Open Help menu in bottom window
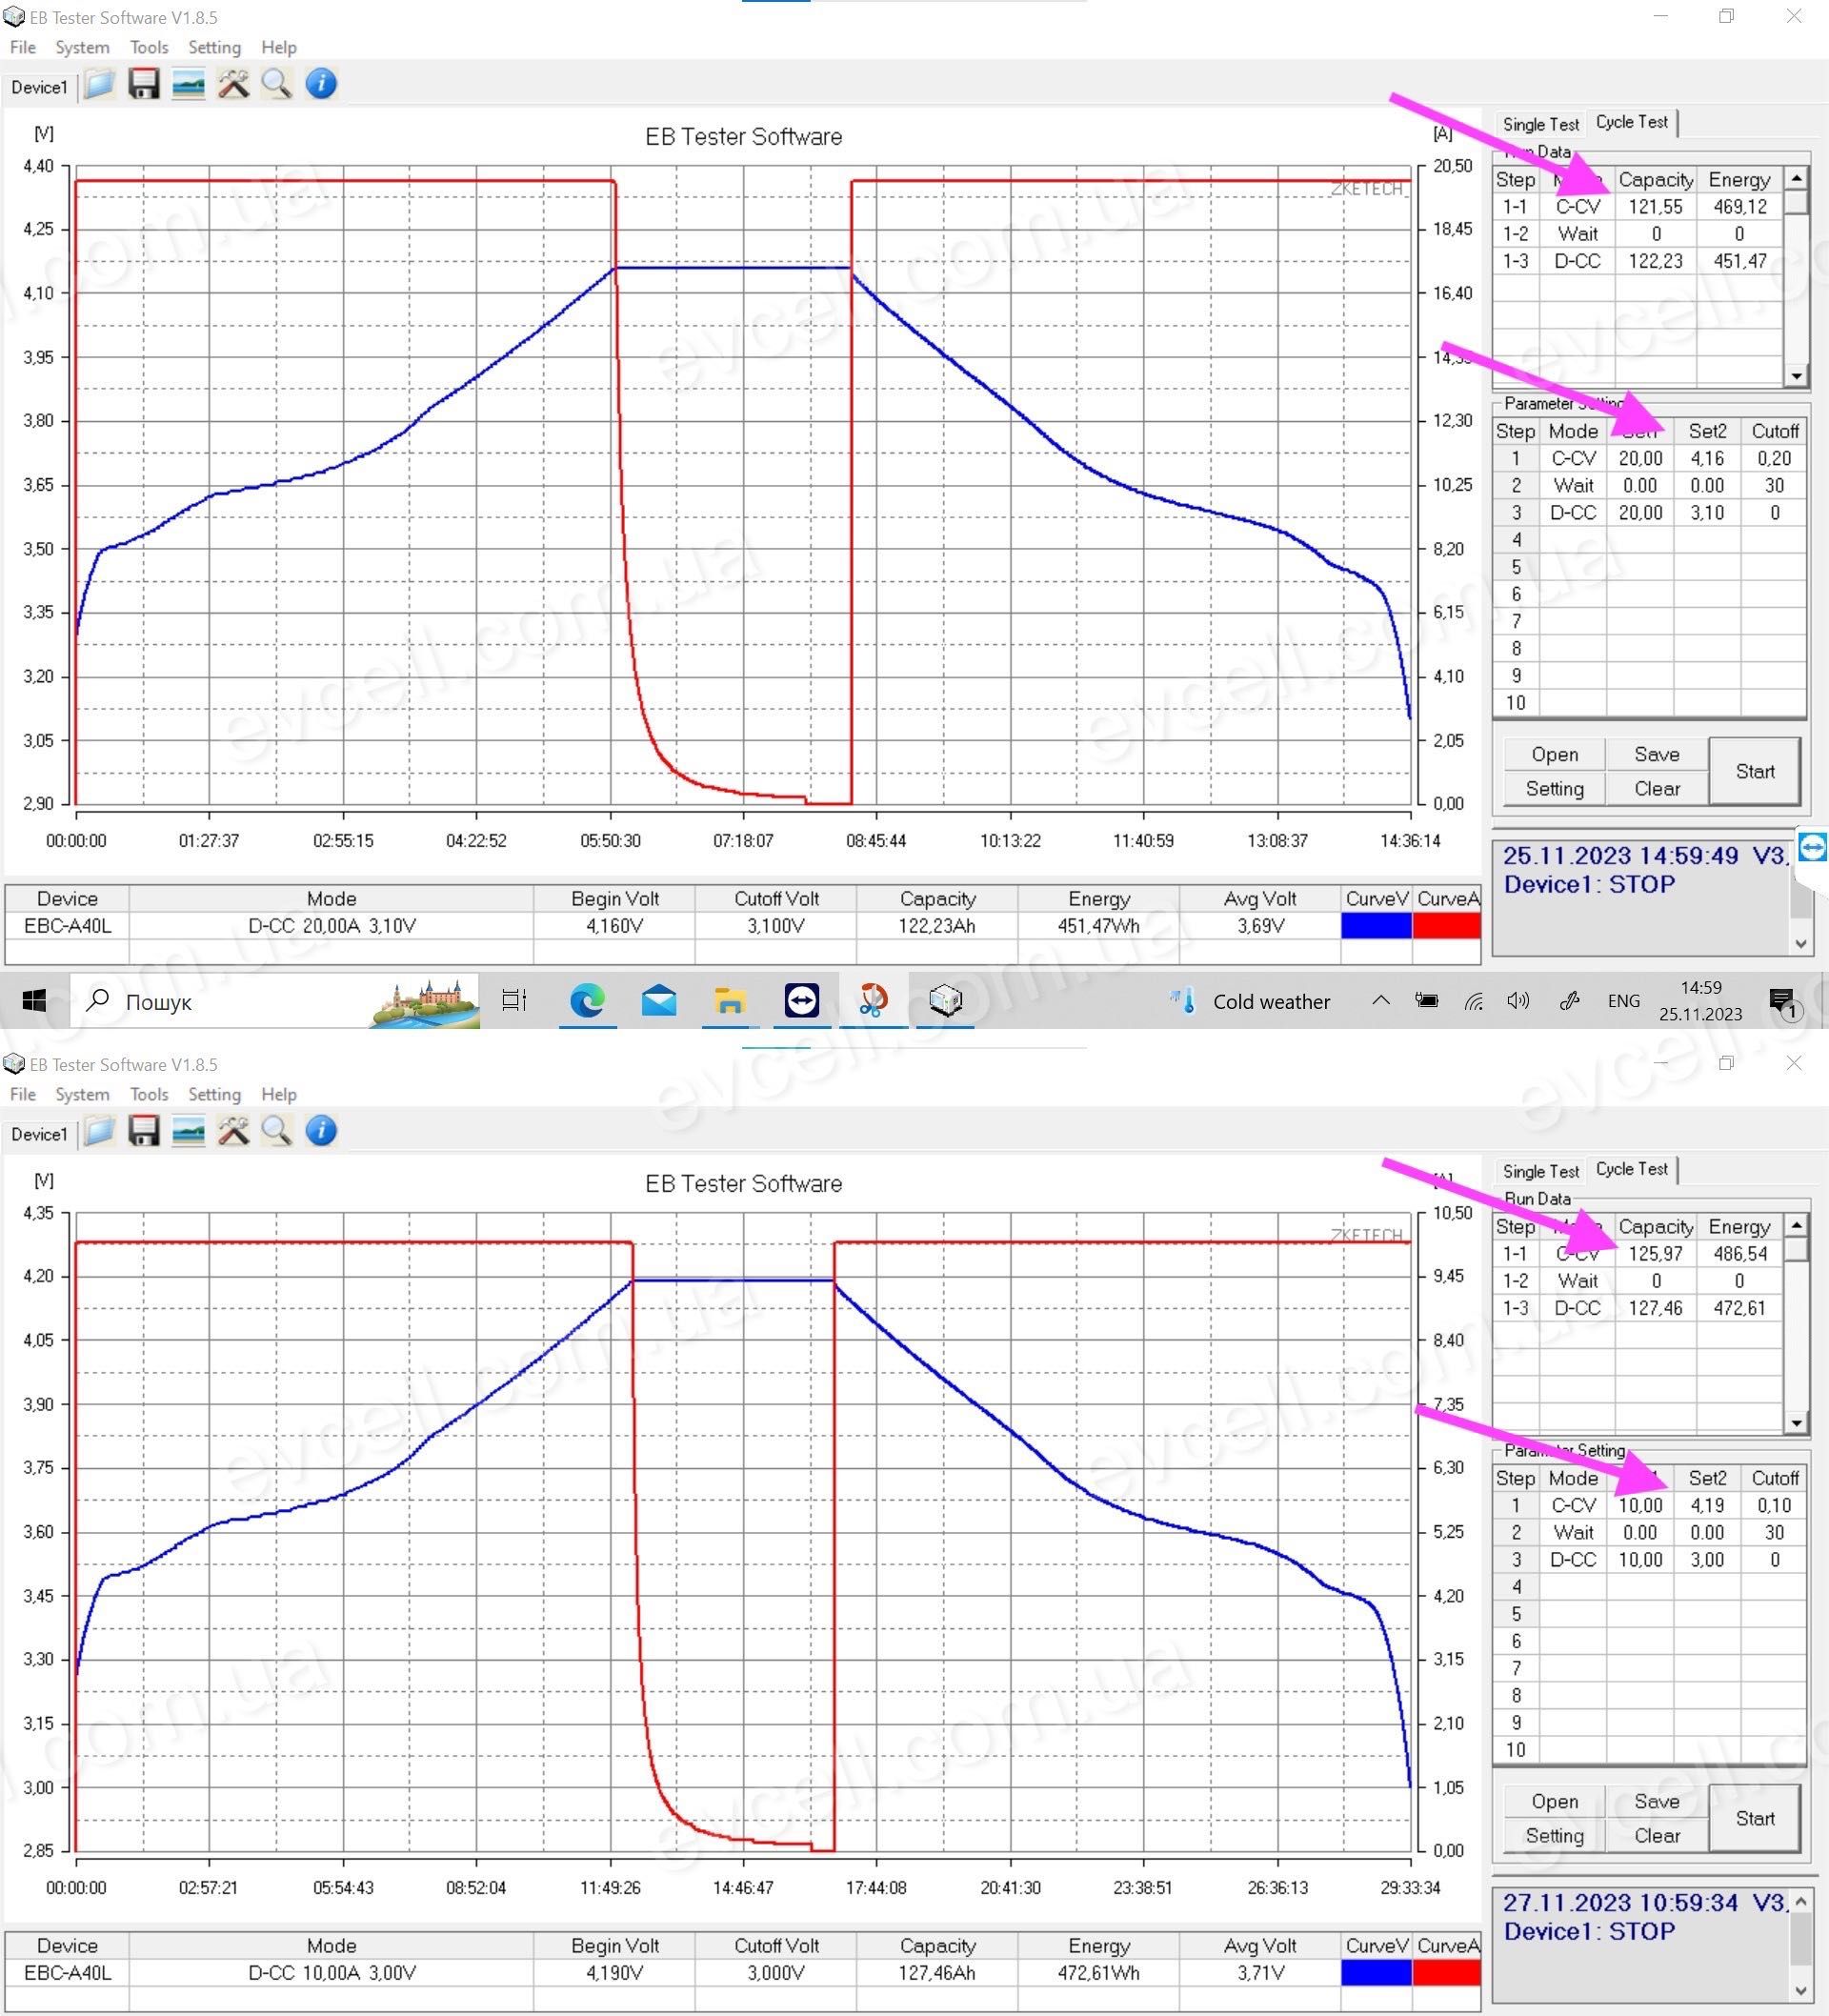This screenshot has height=2016, width=1829. click(279, 1094)
